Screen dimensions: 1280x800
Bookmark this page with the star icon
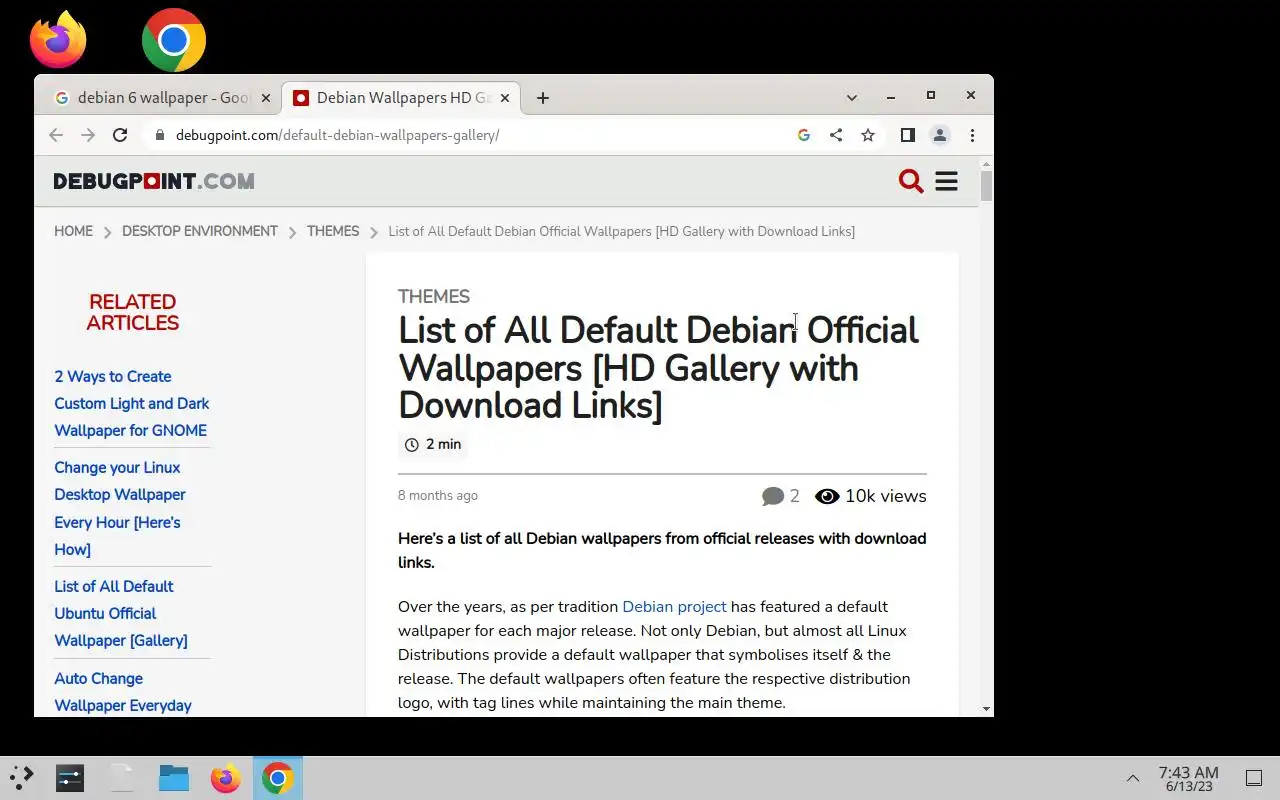pos(868,135)
